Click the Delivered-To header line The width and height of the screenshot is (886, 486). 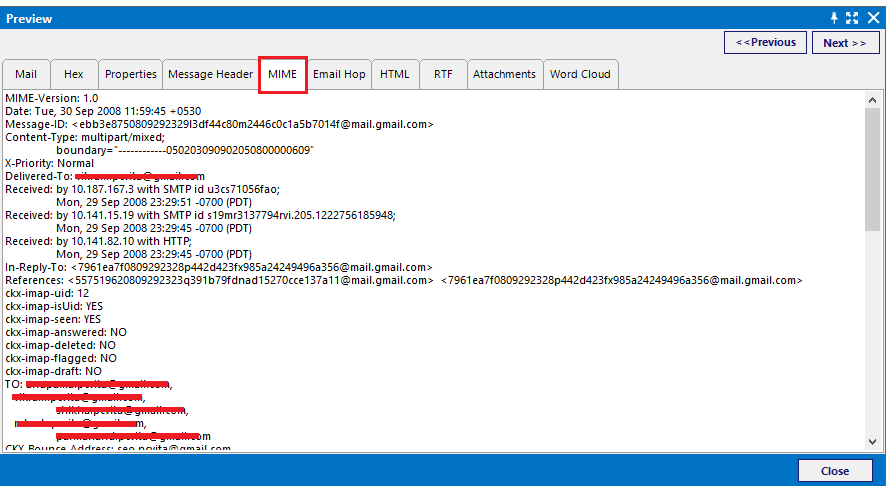(105, 176)
